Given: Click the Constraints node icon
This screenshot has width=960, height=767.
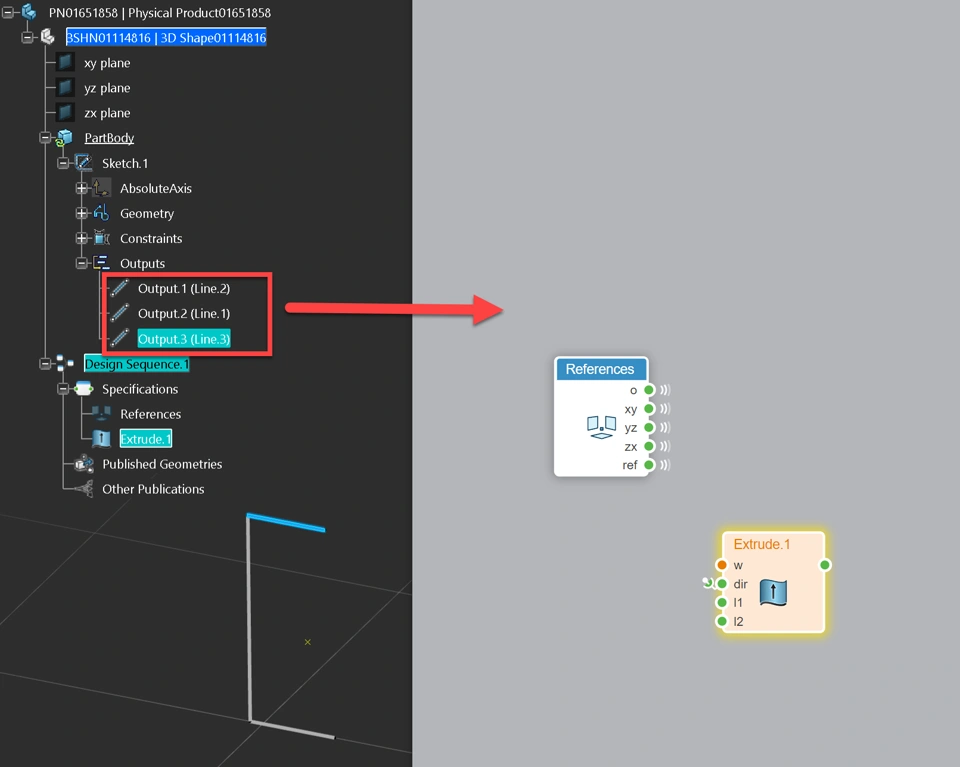Looking at the screenshot, I should [x=102, y=238].
